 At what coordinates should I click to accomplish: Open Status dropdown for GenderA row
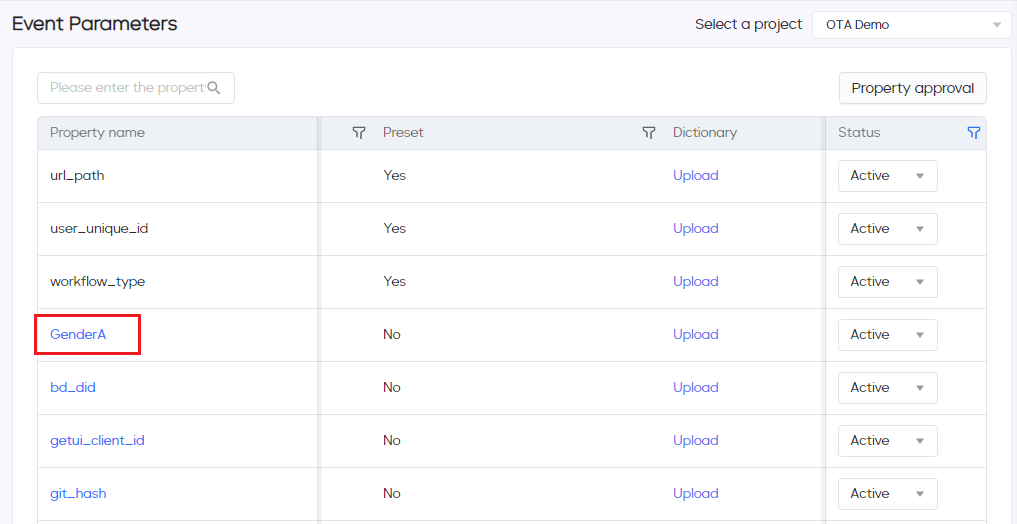(887, 335)
